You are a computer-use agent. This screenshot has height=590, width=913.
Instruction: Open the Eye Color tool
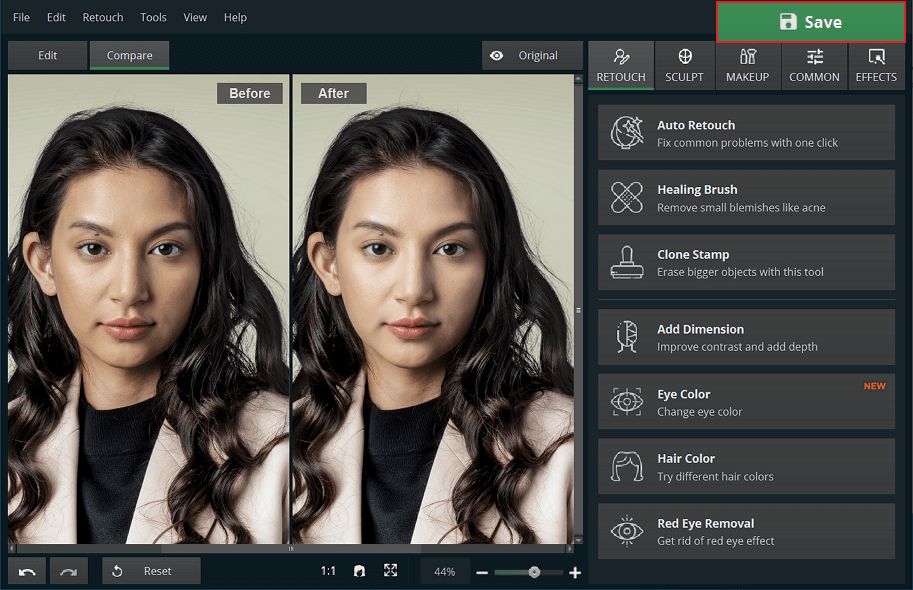coord(746,401)
